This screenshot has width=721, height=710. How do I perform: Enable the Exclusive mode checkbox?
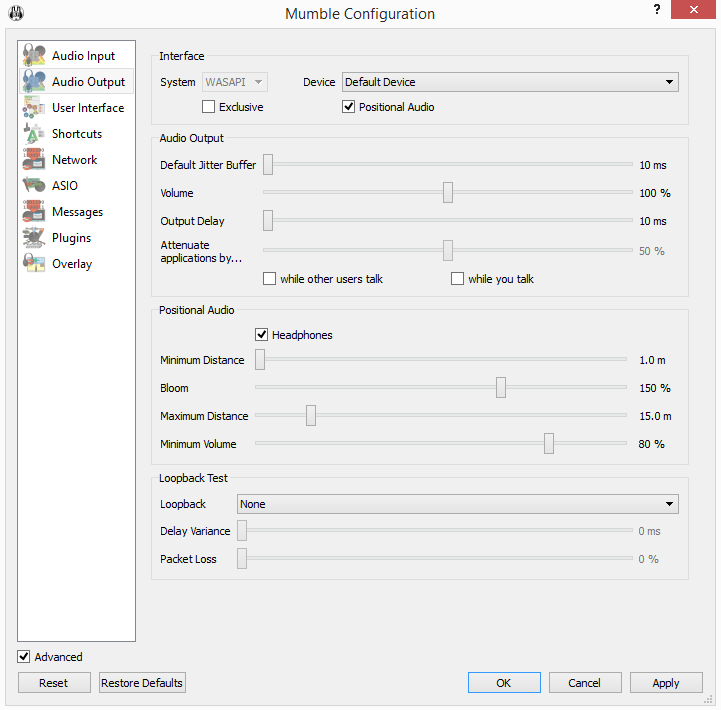point(208,107)
